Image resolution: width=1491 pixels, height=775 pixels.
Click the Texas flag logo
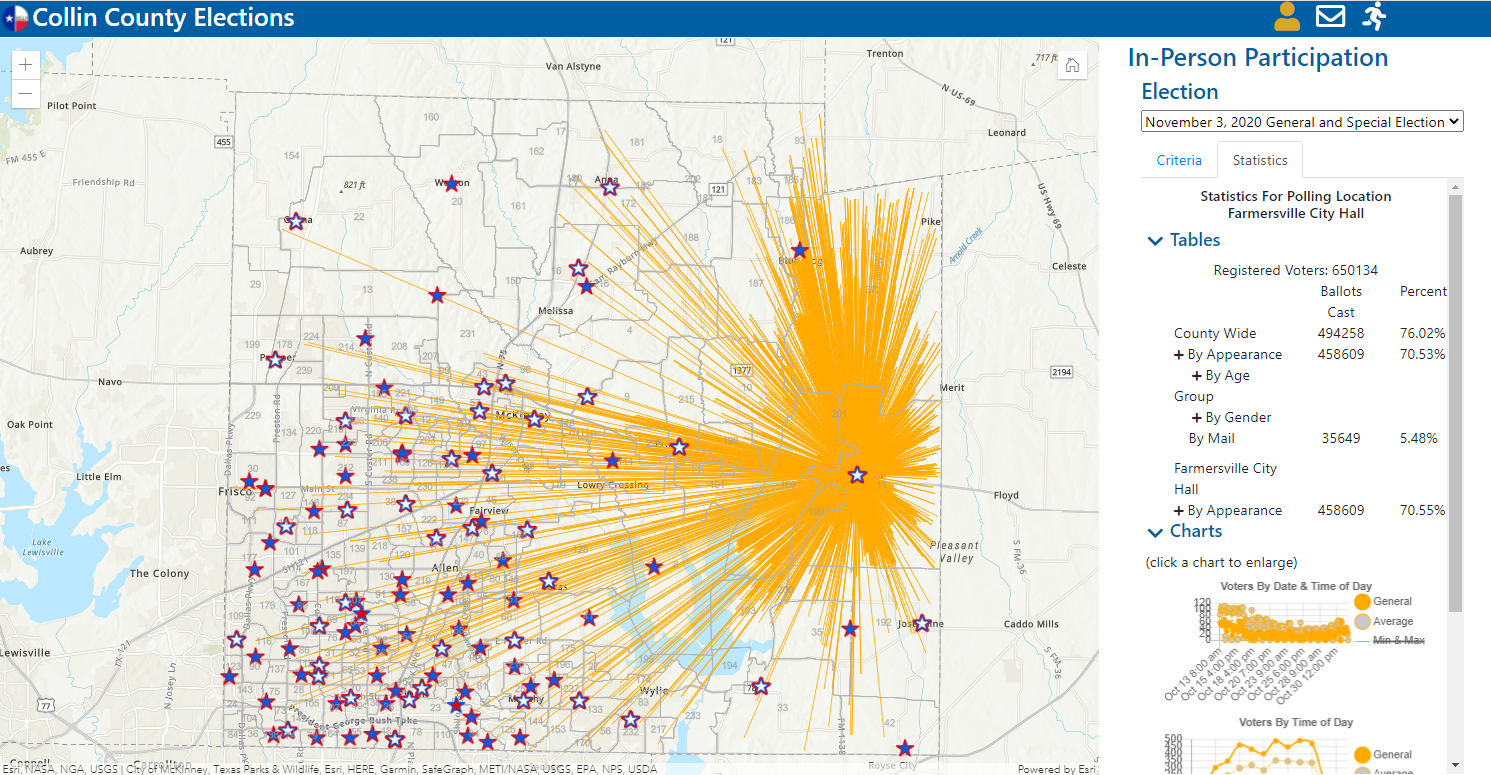(15, 18)
